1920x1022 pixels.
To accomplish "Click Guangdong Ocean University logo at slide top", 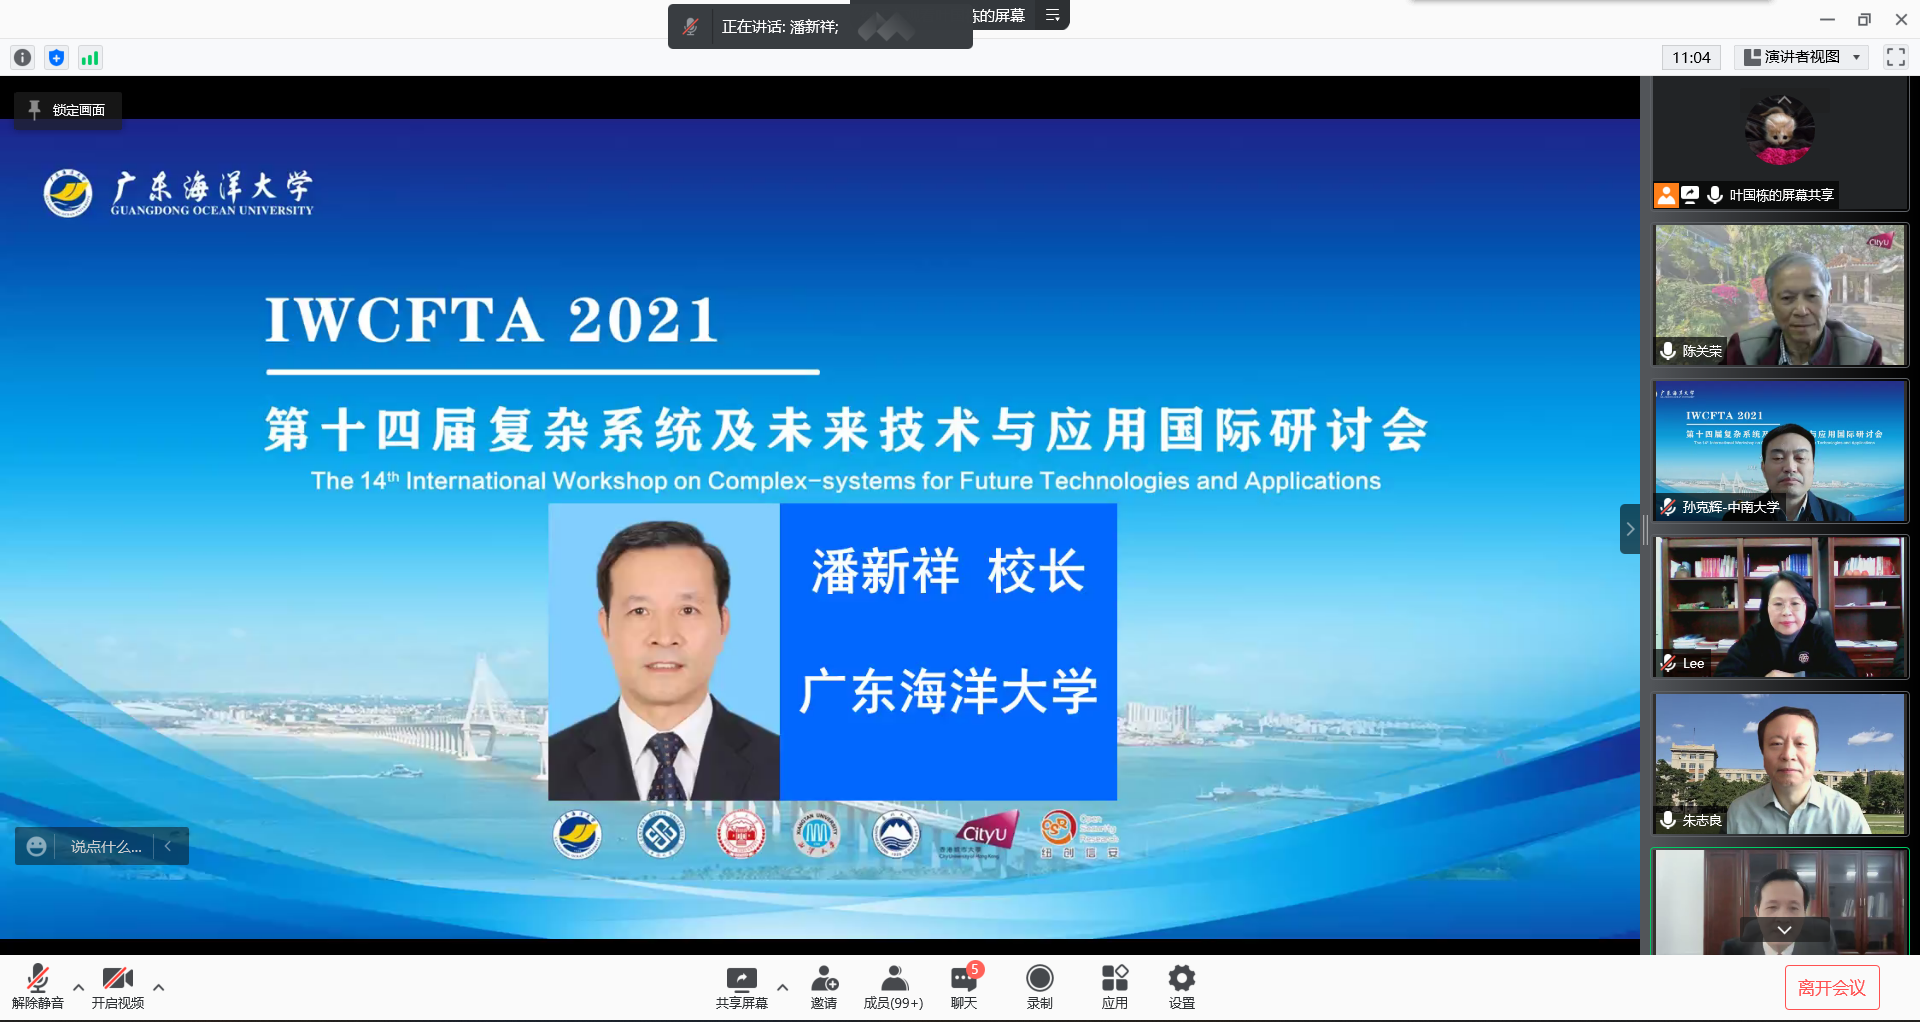I will pyautogui.click(x=178, y=193).
